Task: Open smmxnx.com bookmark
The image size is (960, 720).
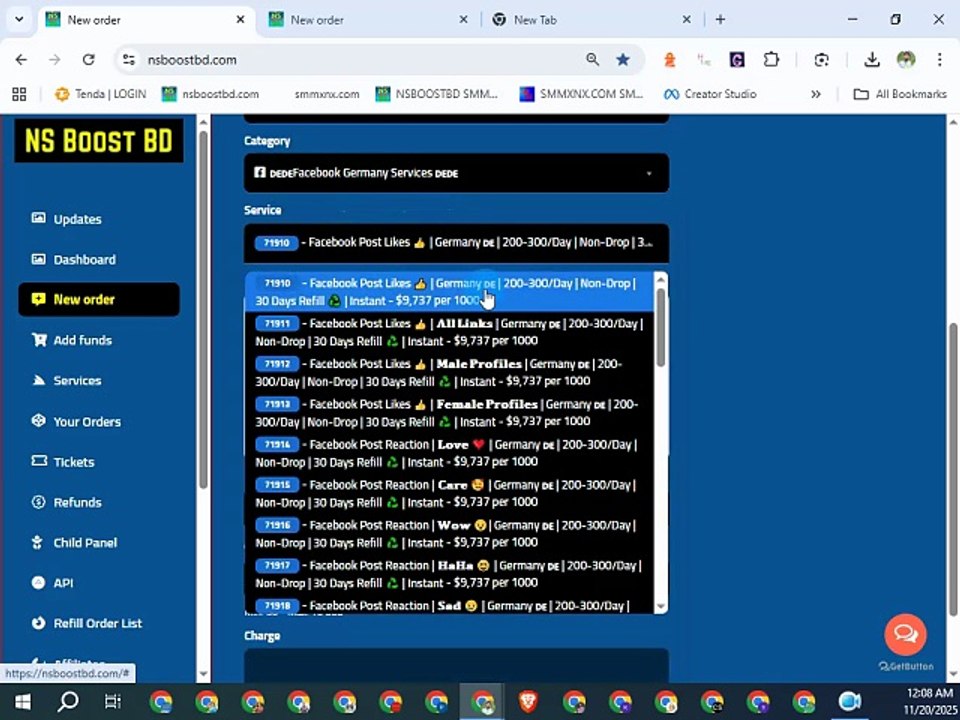Action: click(327, 94)
